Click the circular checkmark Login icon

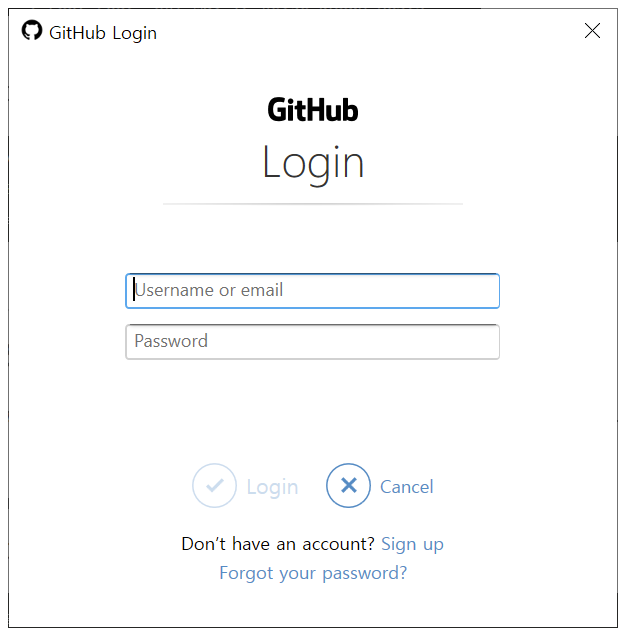click(x=214, y=486)
